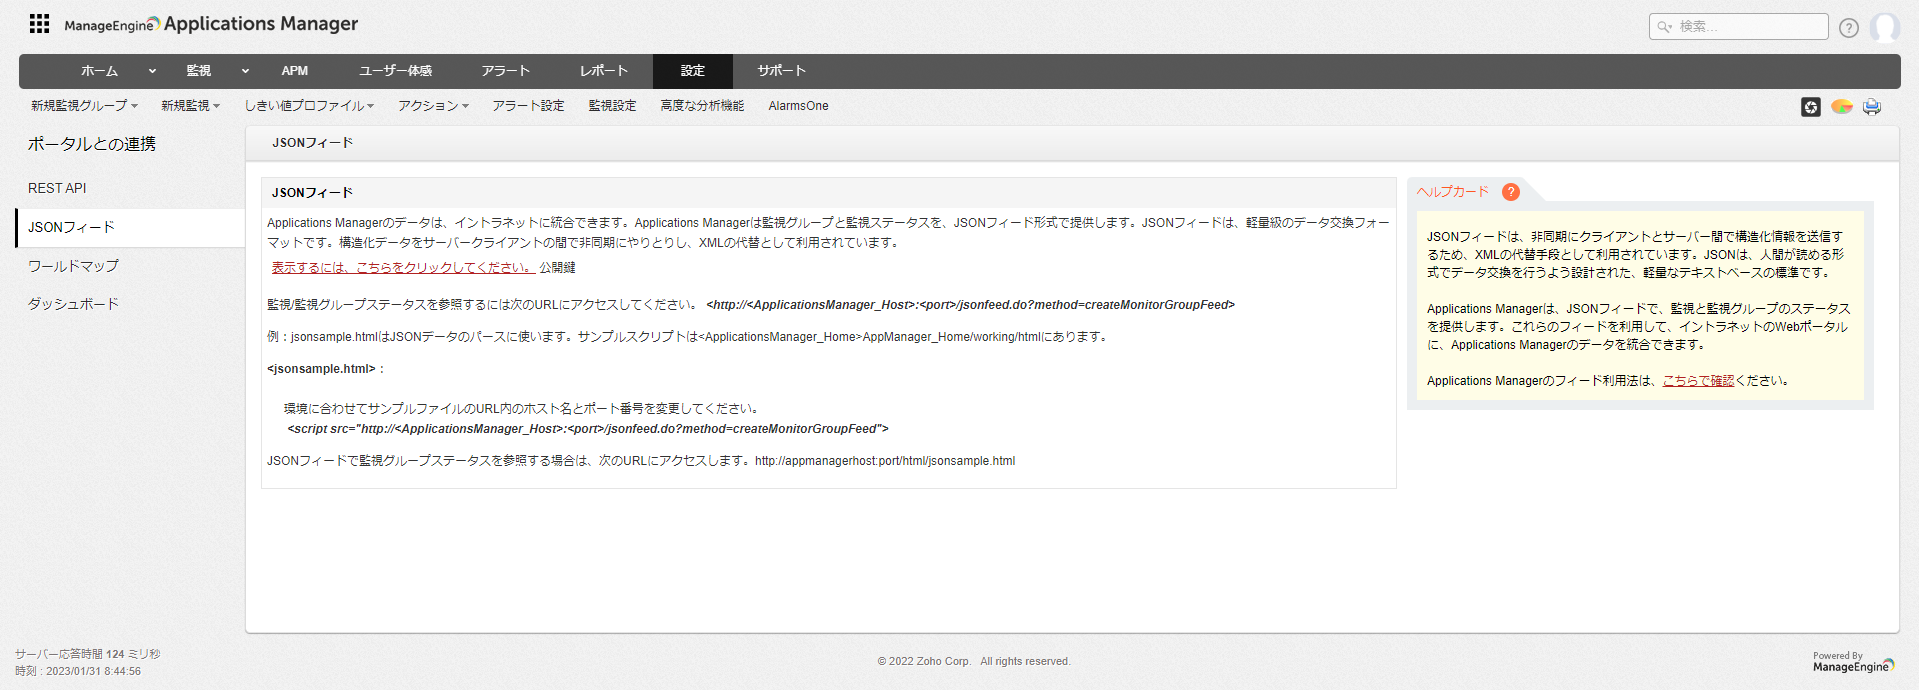Image resolution: width=1919 pixels, height=690 pixels.
Task: Click the pie chart icon
Action: tap(1841, 107)
